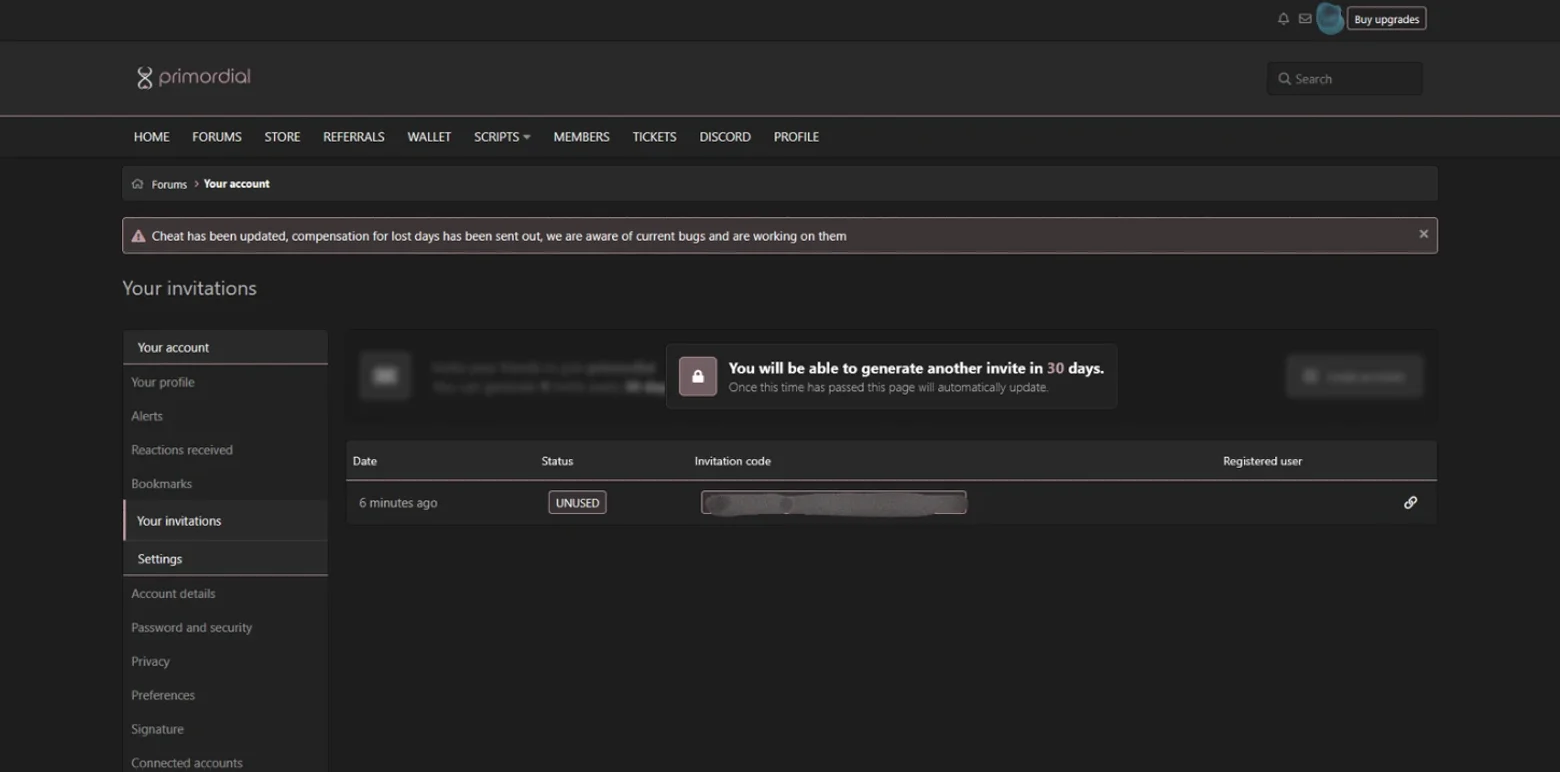The image size is (1560, 772).
Task: Open the PROFILE nav item
Action: pyautogui.click(x=796, y=137)
